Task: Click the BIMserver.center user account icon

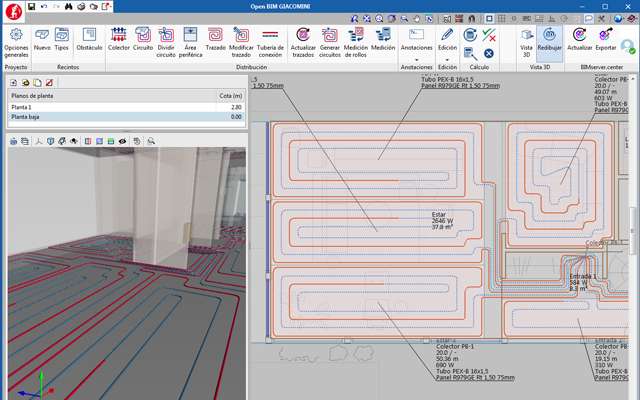Action: point(628,46)
